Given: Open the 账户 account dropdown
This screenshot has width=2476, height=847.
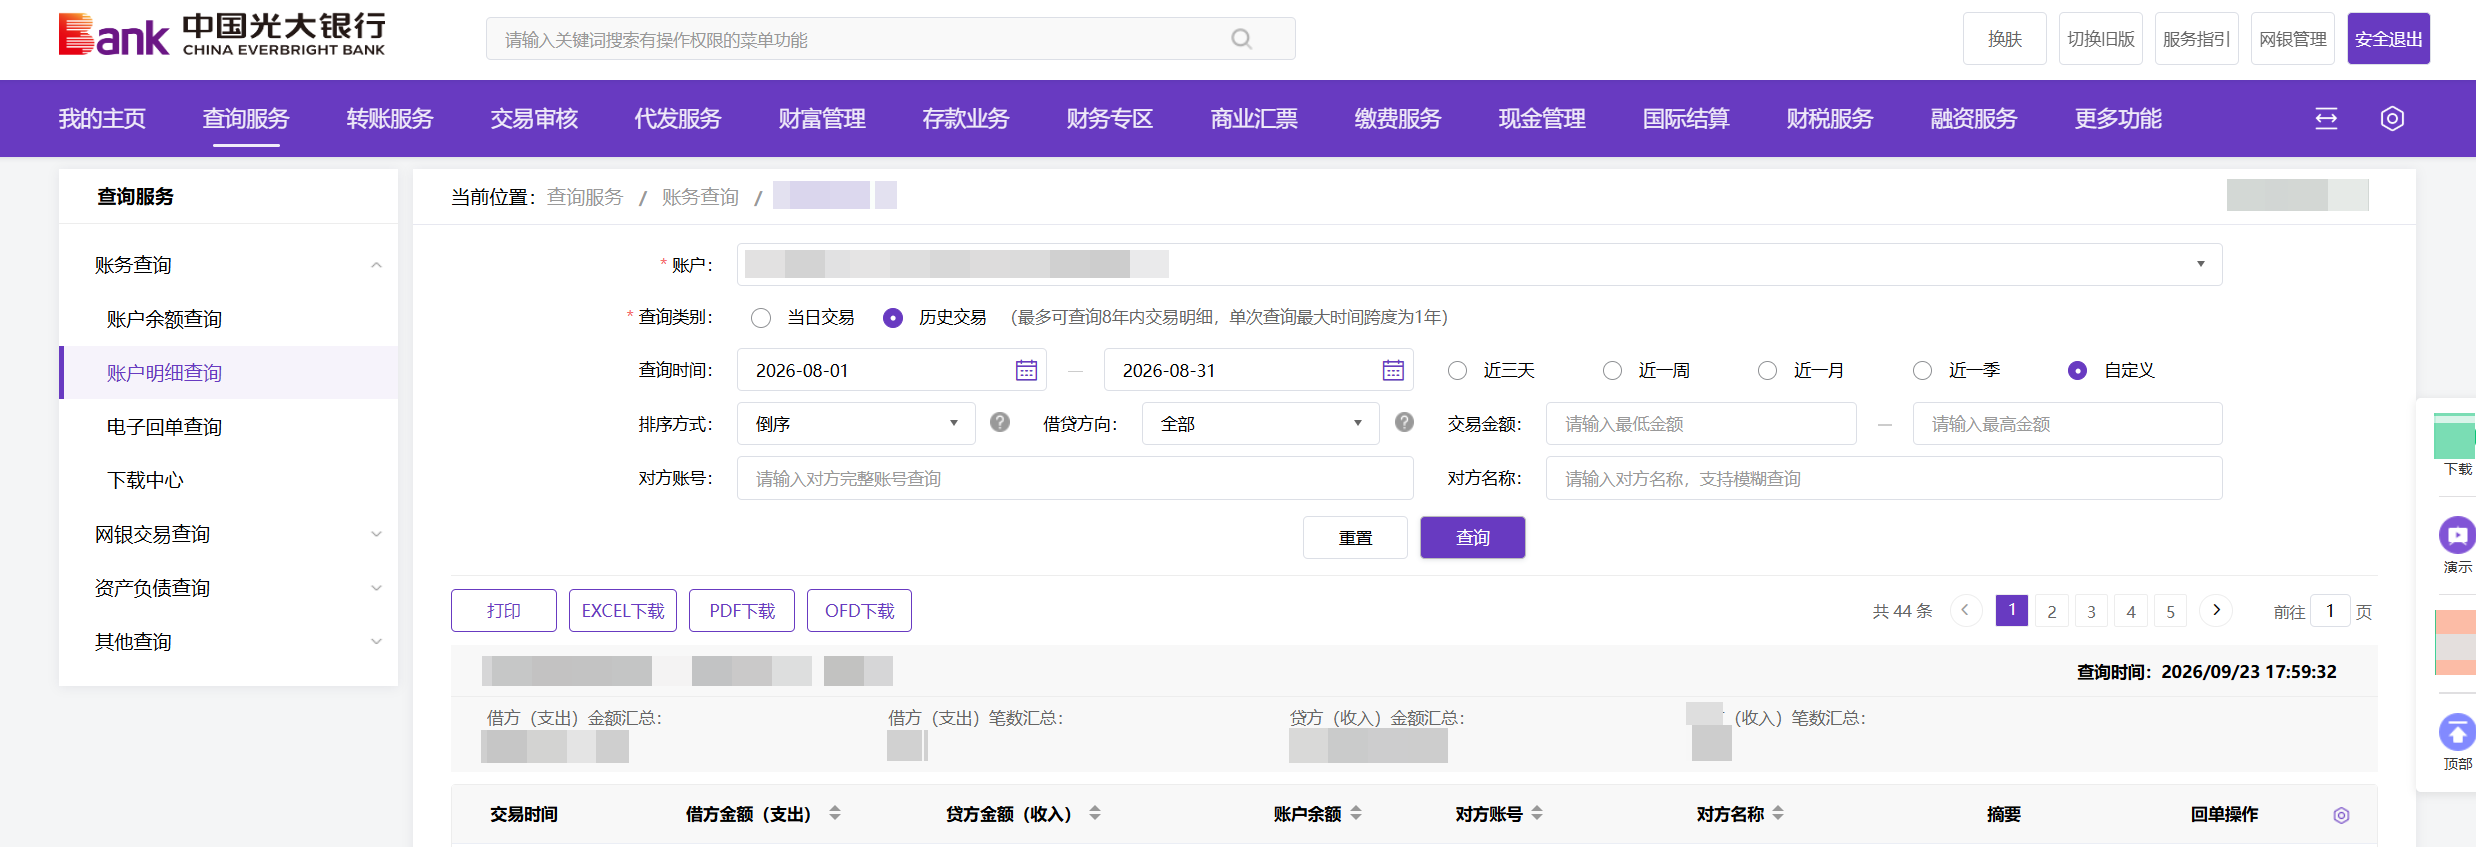Looking at the screenshot, I should [1479, 265].
